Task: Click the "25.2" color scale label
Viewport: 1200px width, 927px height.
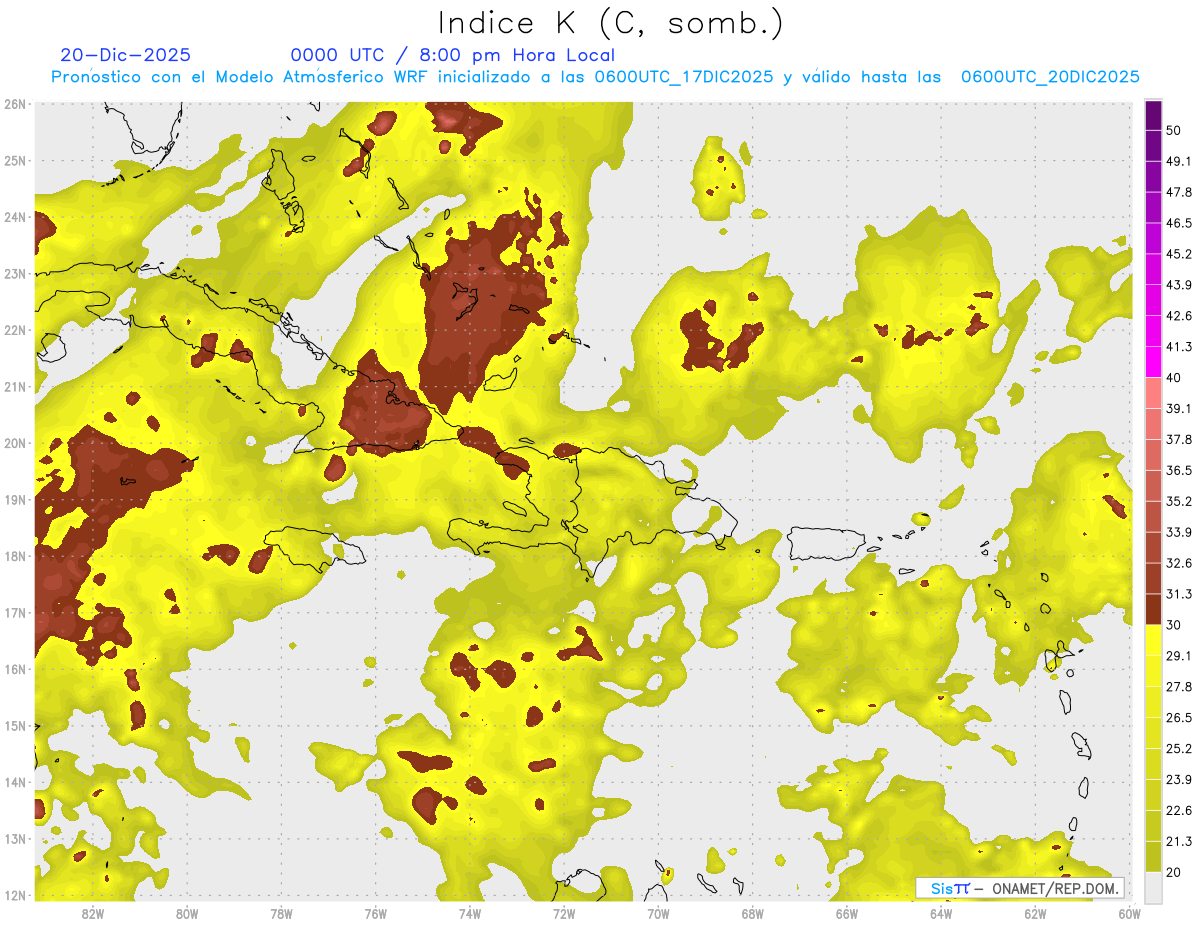Action: coord(1179,749)
